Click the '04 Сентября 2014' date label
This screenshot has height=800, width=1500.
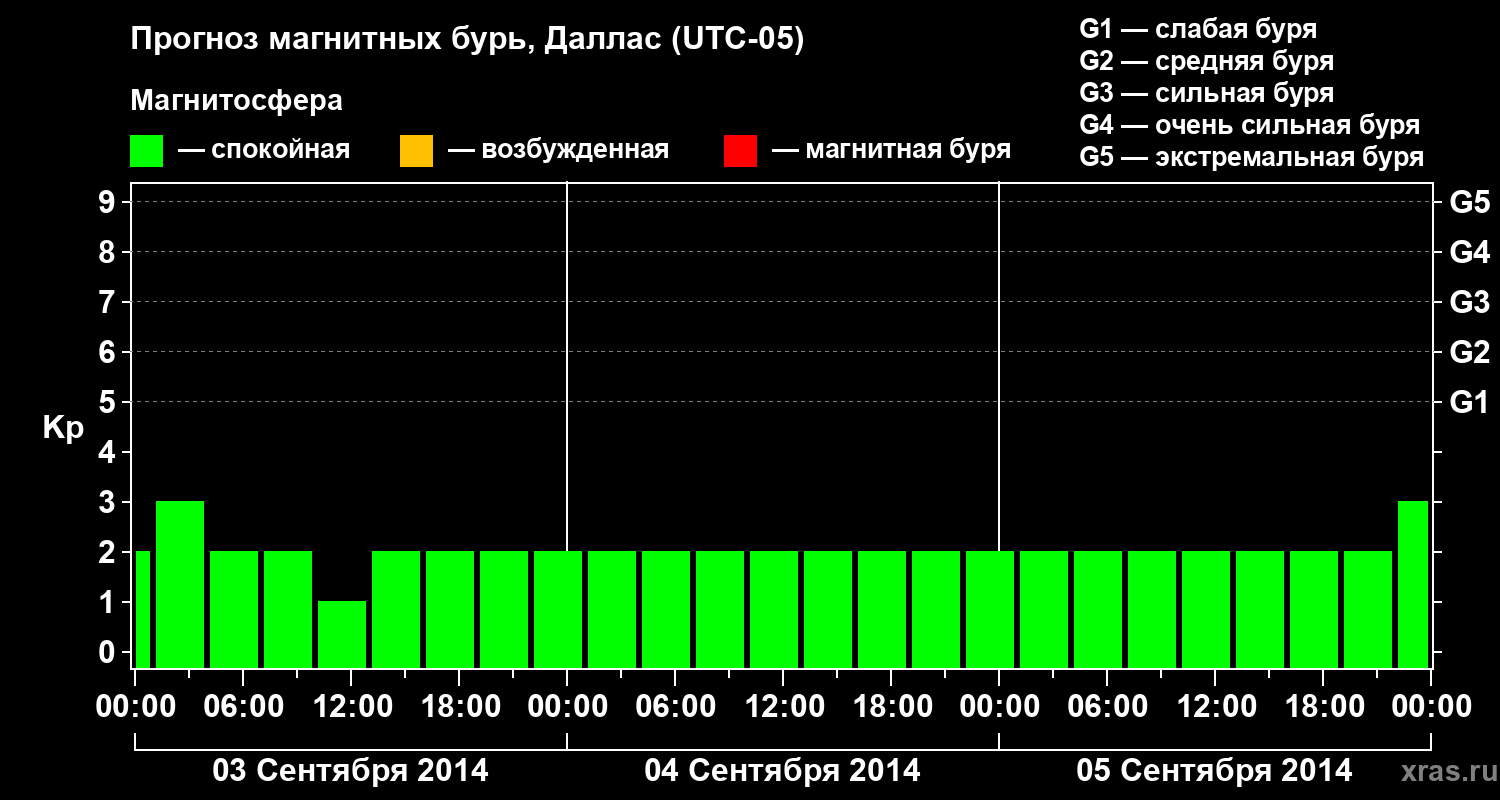tap(783, 770)
